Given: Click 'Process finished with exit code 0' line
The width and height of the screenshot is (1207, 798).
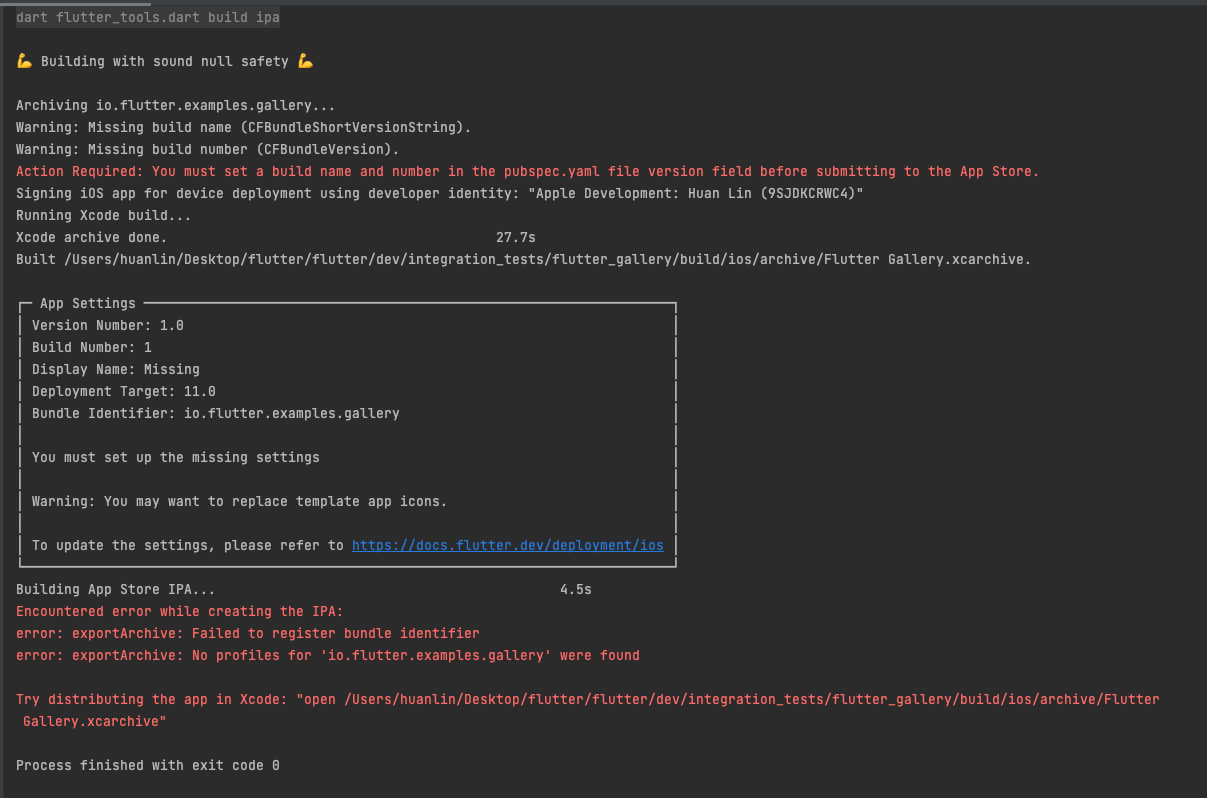Looking at the screenshot, I should tap(148, 765).
